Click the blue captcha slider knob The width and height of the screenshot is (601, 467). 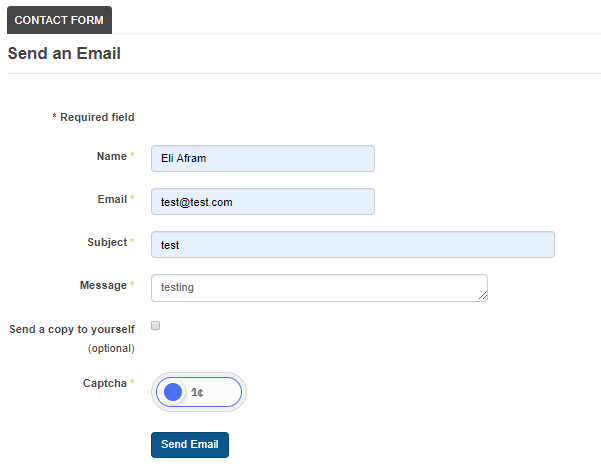(x=173, y=392)
